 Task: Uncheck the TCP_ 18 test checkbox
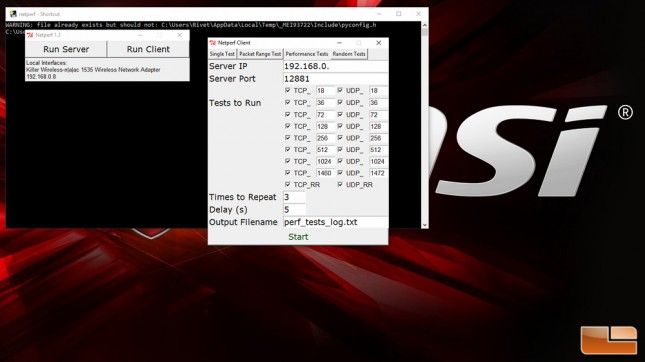(288, 90)
